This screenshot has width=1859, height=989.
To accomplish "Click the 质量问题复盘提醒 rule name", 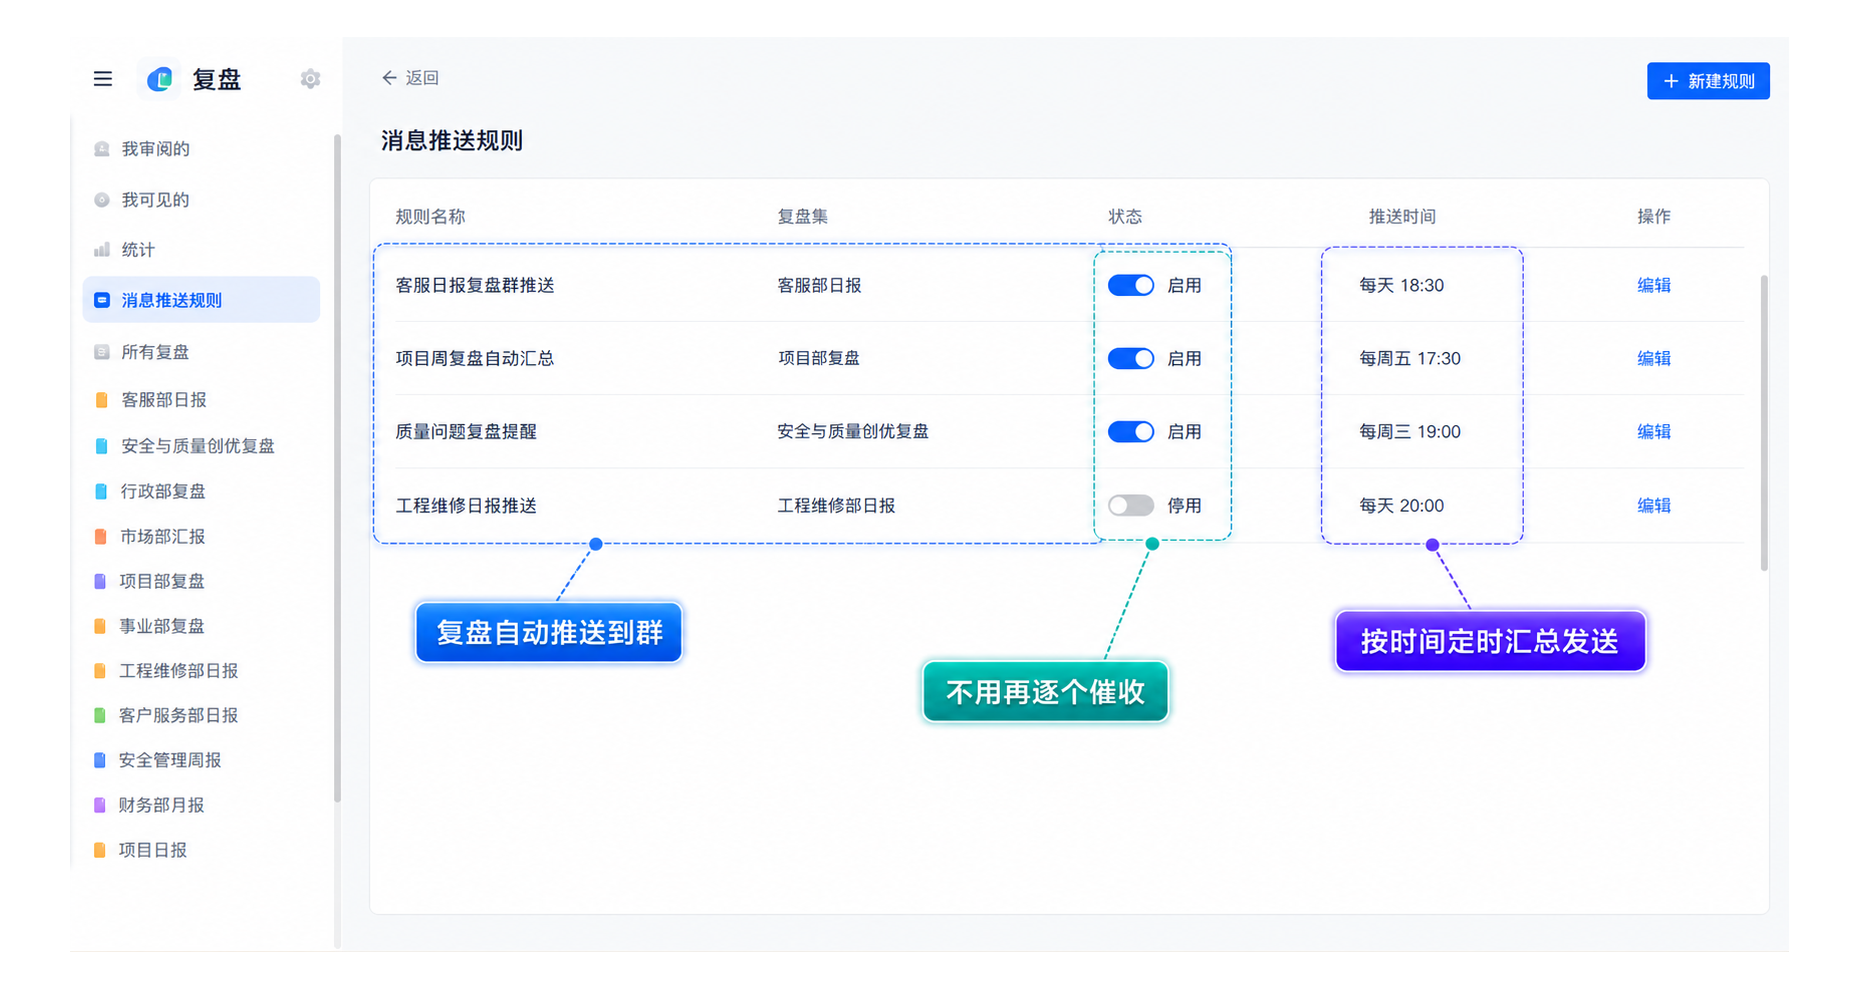I will click(466, 432).
